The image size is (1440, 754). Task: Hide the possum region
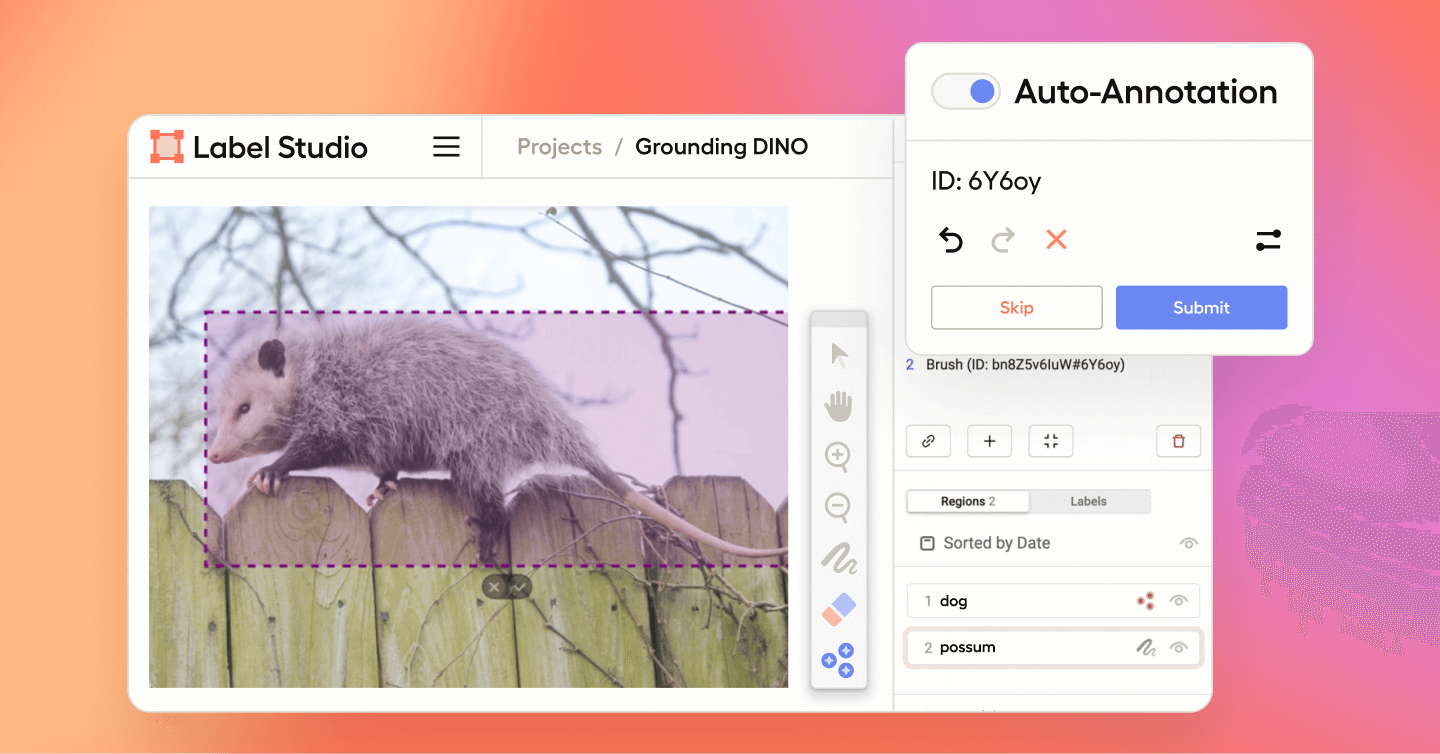pos(1179,647)
